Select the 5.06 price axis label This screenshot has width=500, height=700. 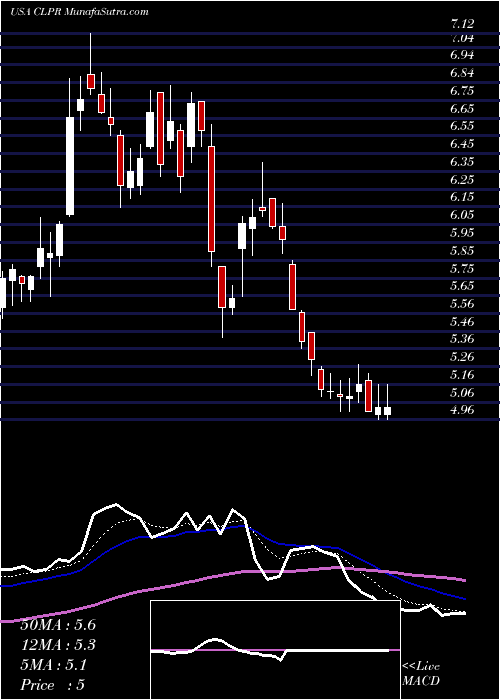point(462,392)
